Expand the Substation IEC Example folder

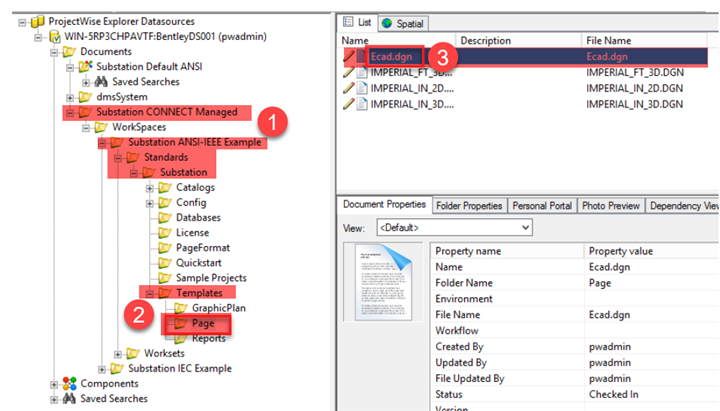pos(102,369)
